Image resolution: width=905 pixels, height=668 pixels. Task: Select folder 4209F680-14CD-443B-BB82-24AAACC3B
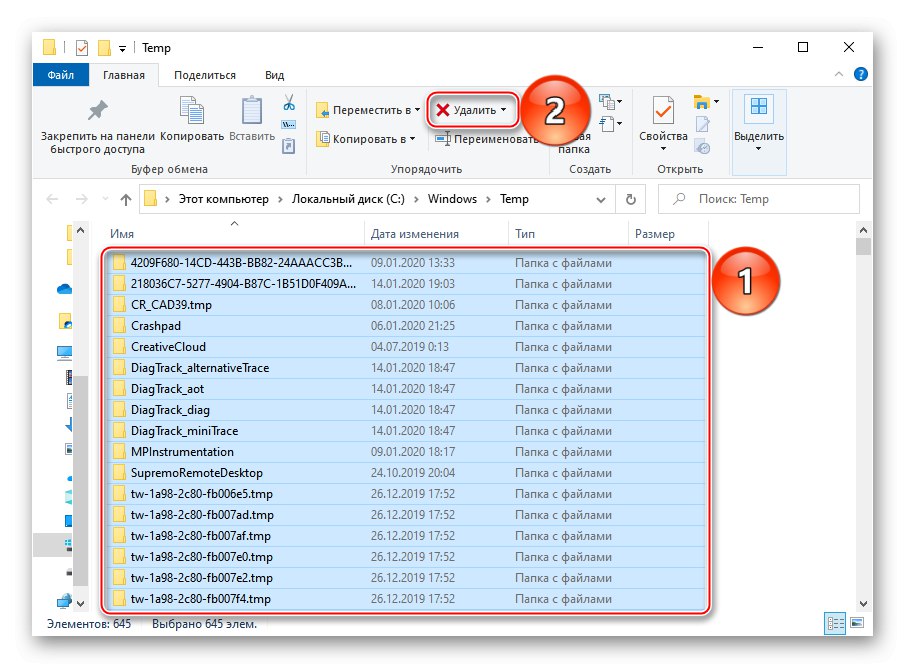click(406, 263)
